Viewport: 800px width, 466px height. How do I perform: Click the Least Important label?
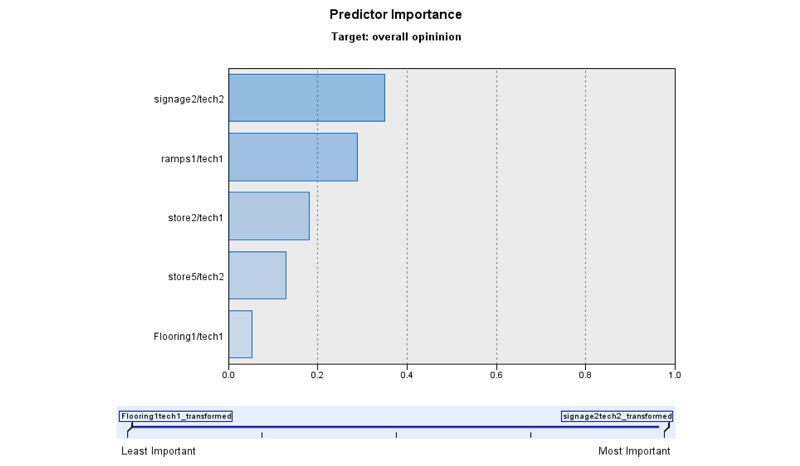158,451
